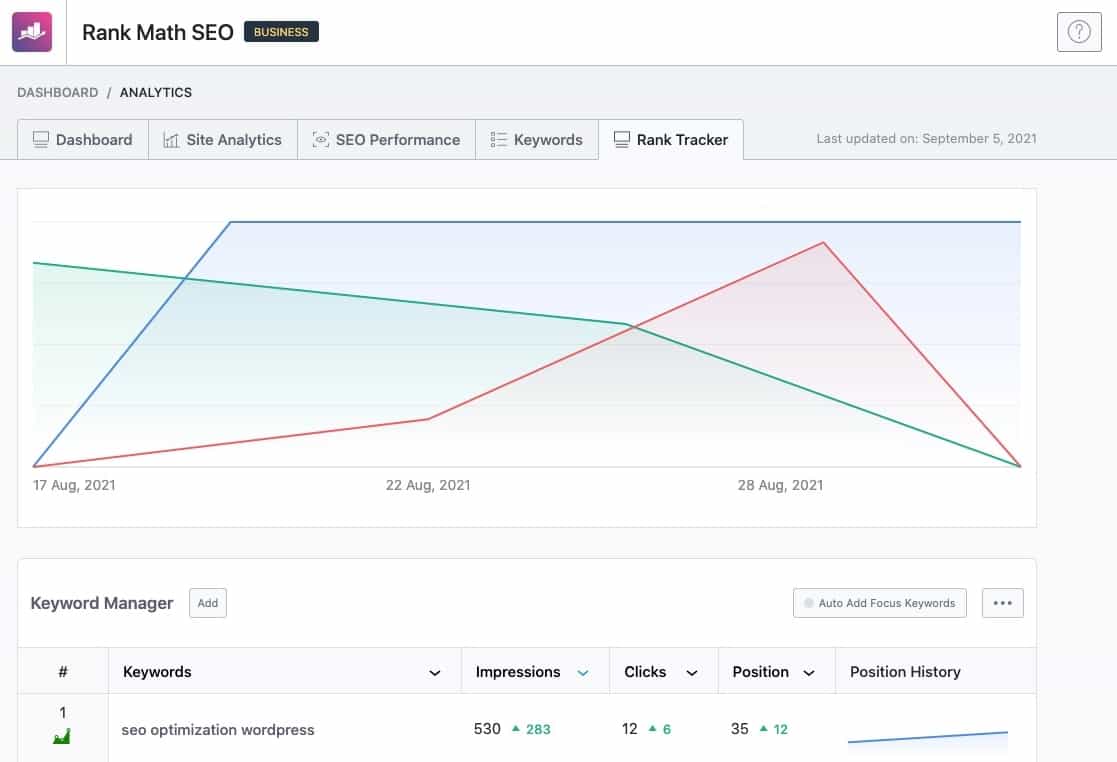Screen dimensions: 1117x762
Task: Toggle Auto Add Focus Keywords
Action: pos(880,603)
